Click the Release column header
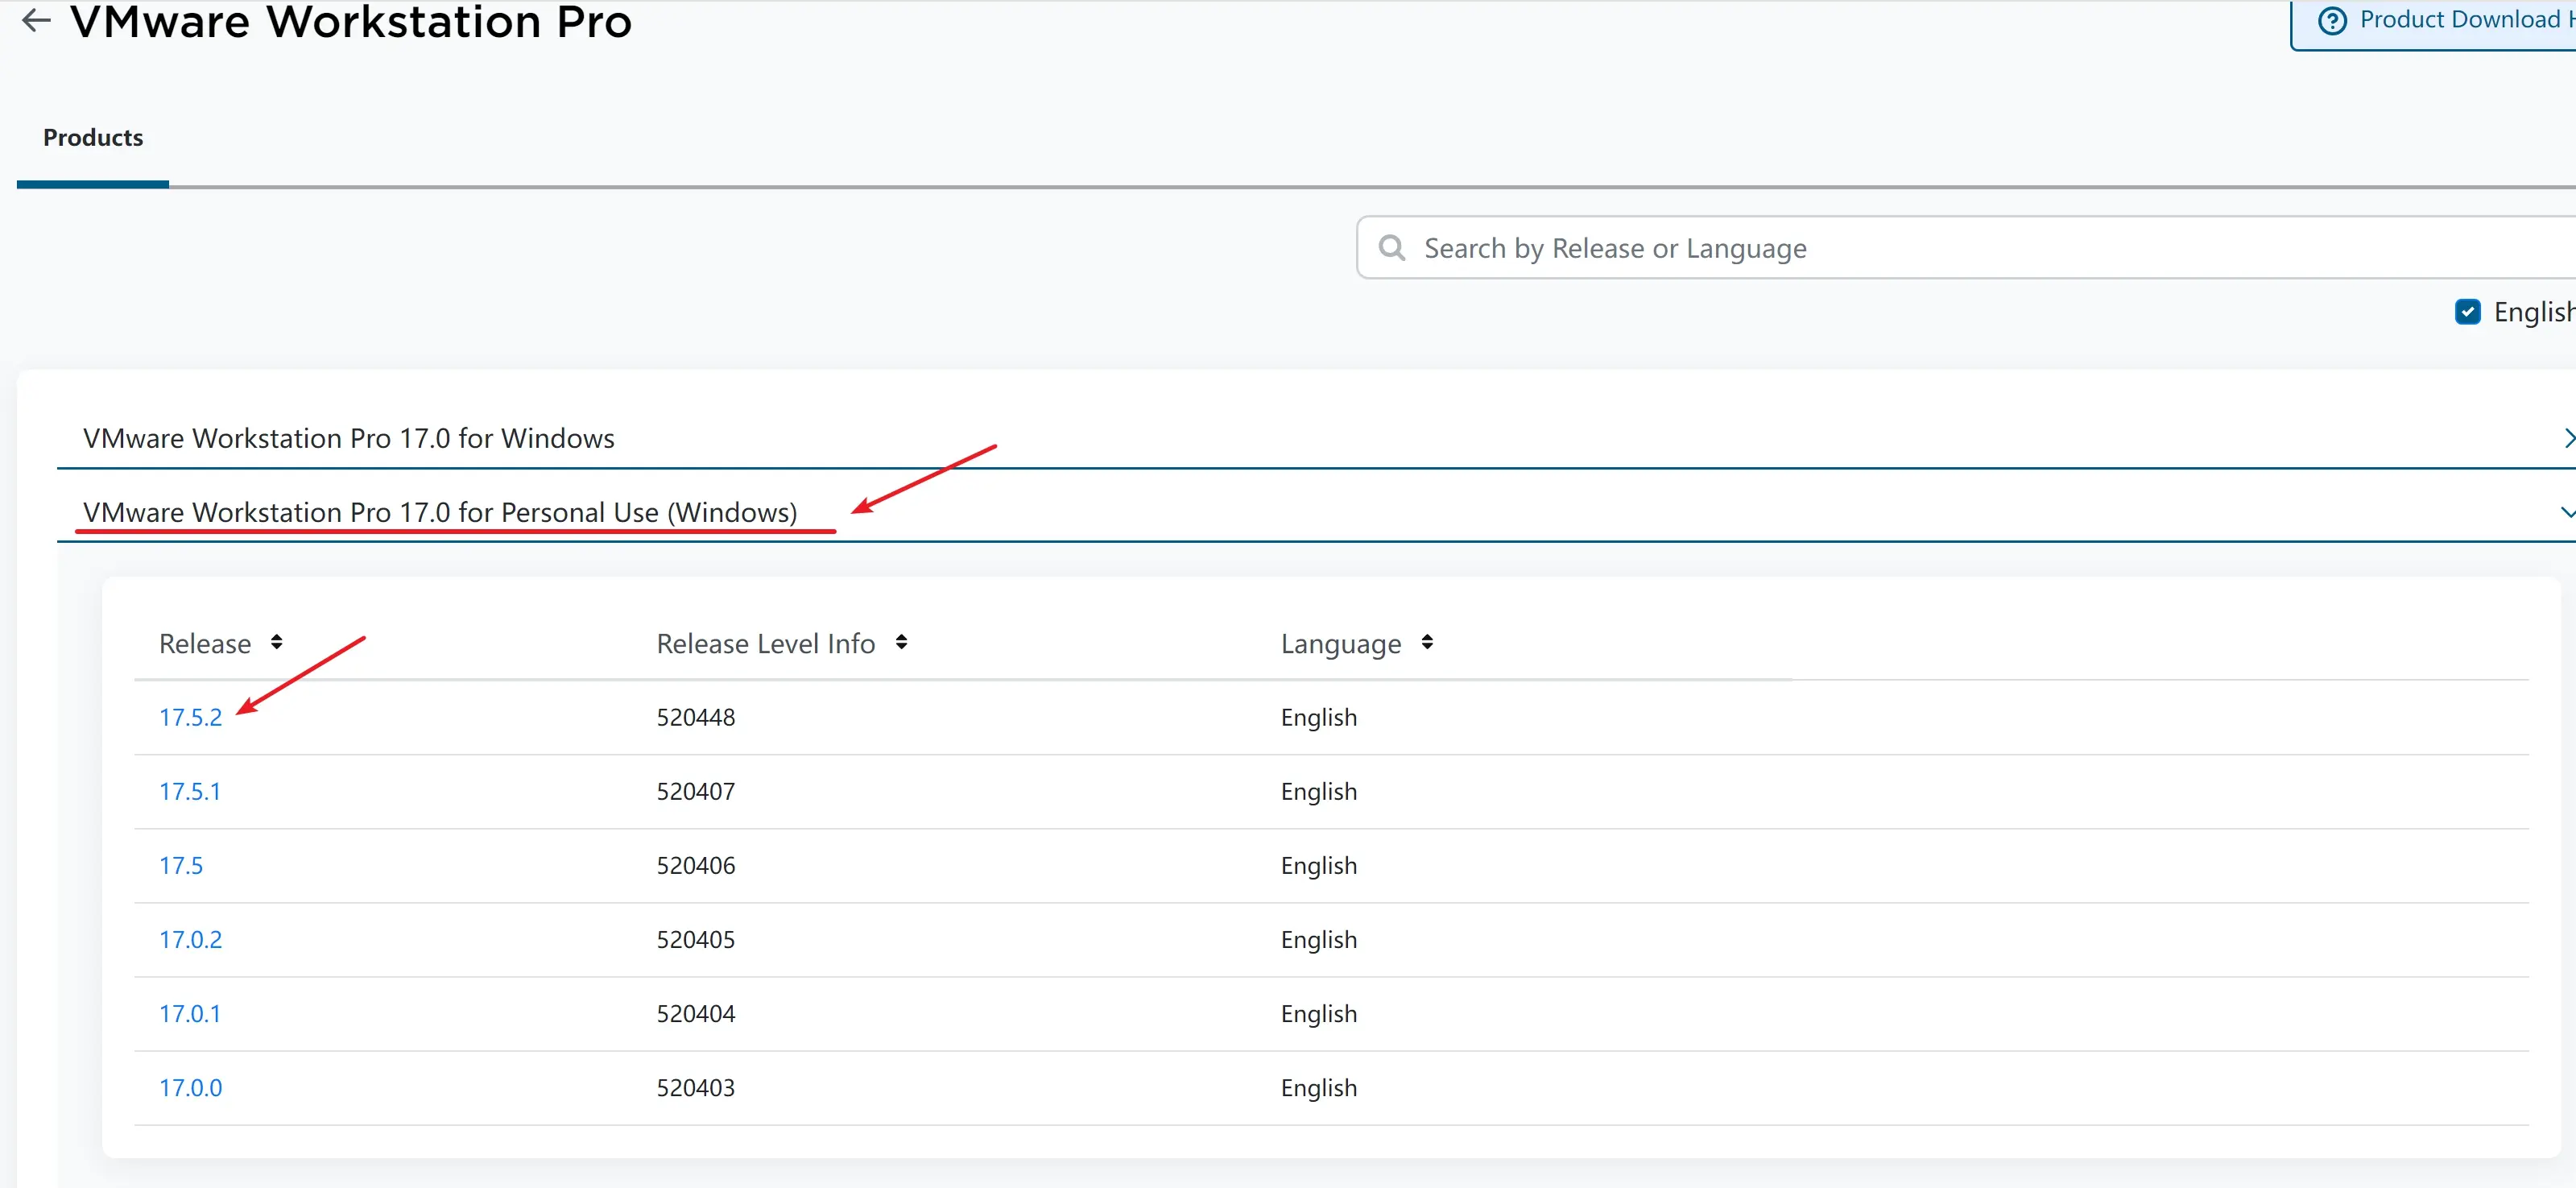 205,643
